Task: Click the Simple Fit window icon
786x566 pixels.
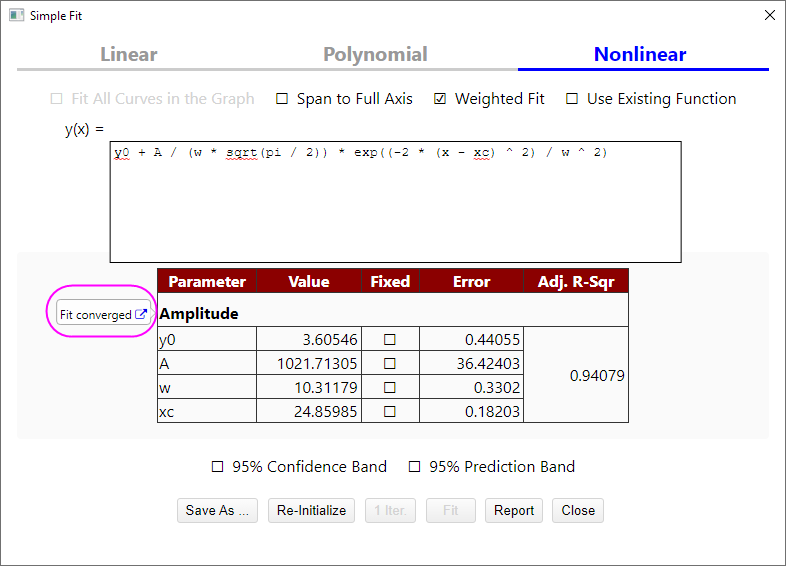Action: tap(16, 16)
